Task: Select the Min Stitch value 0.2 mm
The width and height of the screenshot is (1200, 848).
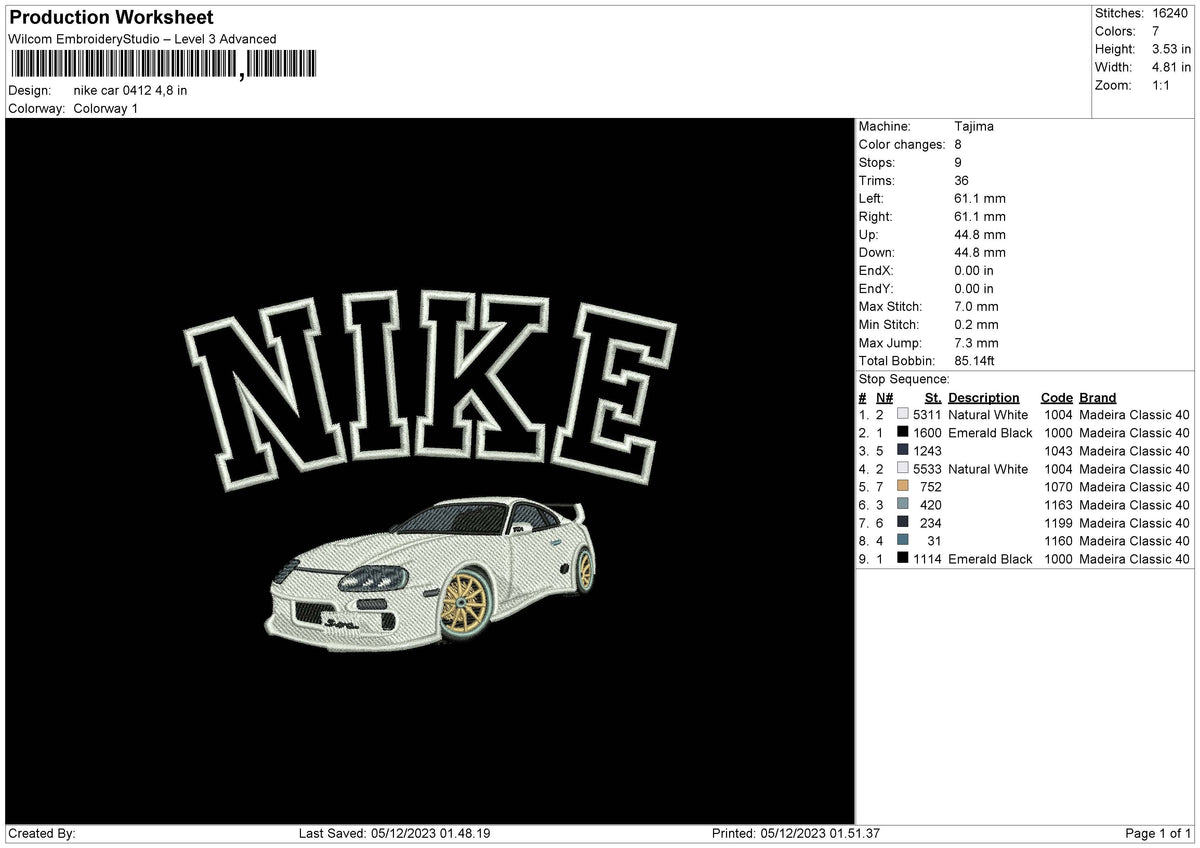Action: pos(976,325)
